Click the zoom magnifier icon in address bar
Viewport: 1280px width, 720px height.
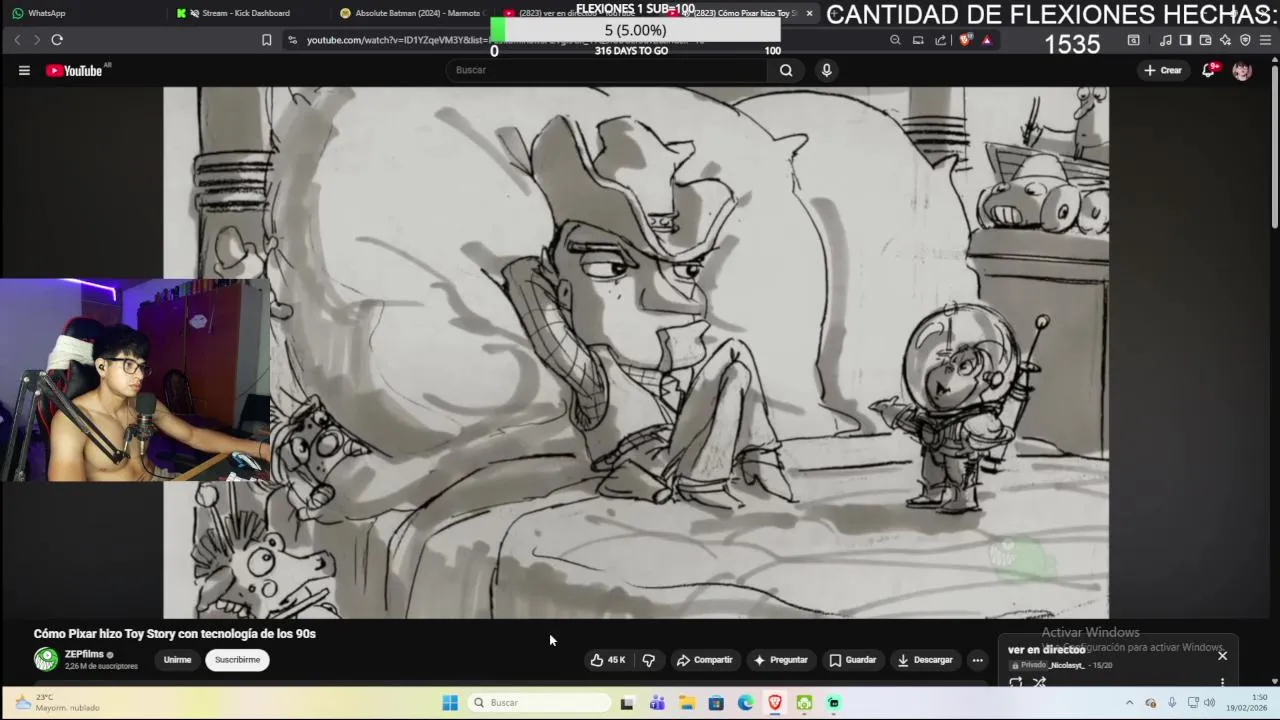pyautogui.click(x=895, y=40)
